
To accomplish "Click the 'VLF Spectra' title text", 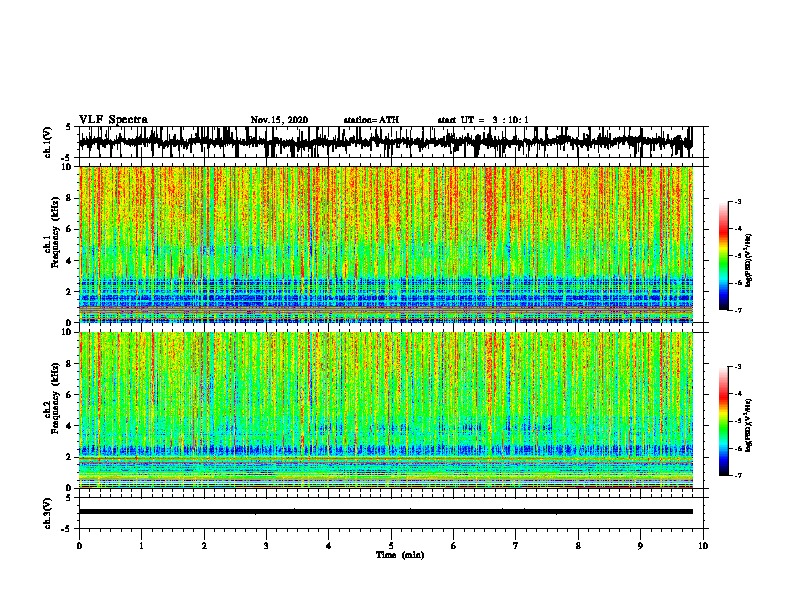I will point(113,120).
